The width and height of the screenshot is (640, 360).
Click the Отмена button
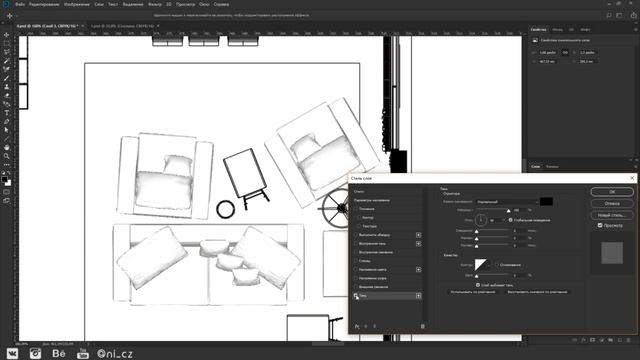[612, 203]
